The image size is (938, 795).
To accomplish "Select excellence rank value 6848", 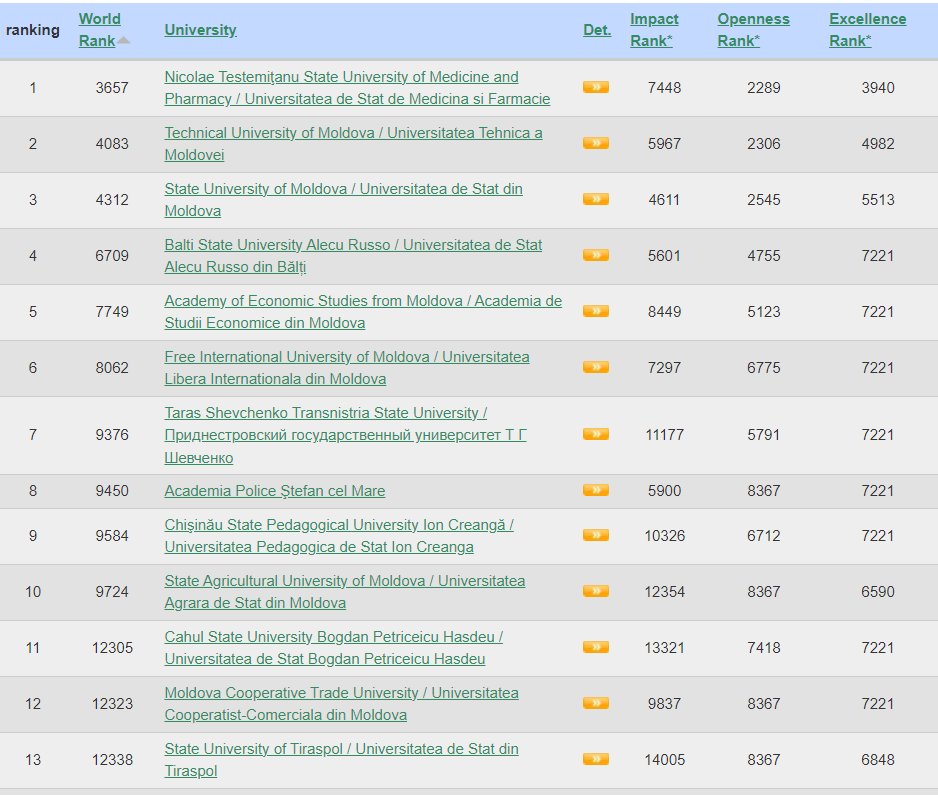I will point(878,760).
